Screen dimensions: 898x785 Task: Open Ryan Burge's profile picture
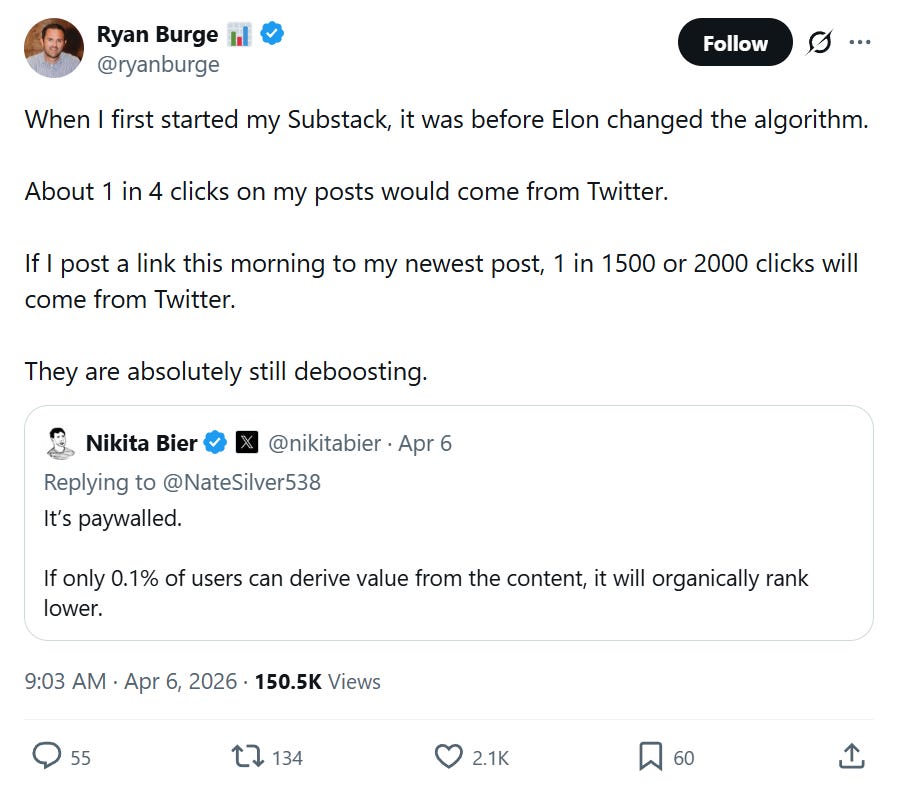[54, 48]
